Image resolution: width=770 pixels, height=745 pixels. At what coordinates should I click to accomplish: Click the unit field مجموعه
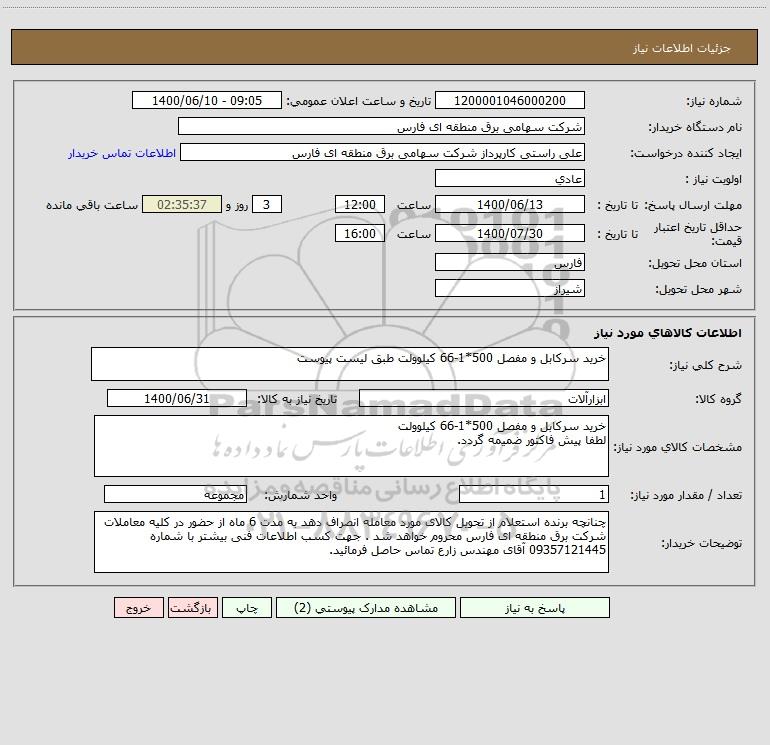(x=175, y=494)
